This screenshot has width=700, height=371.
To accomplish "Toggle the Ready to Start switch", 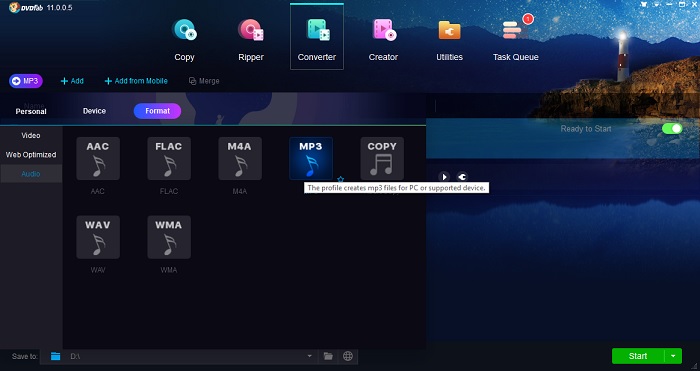I will point(672,129).
